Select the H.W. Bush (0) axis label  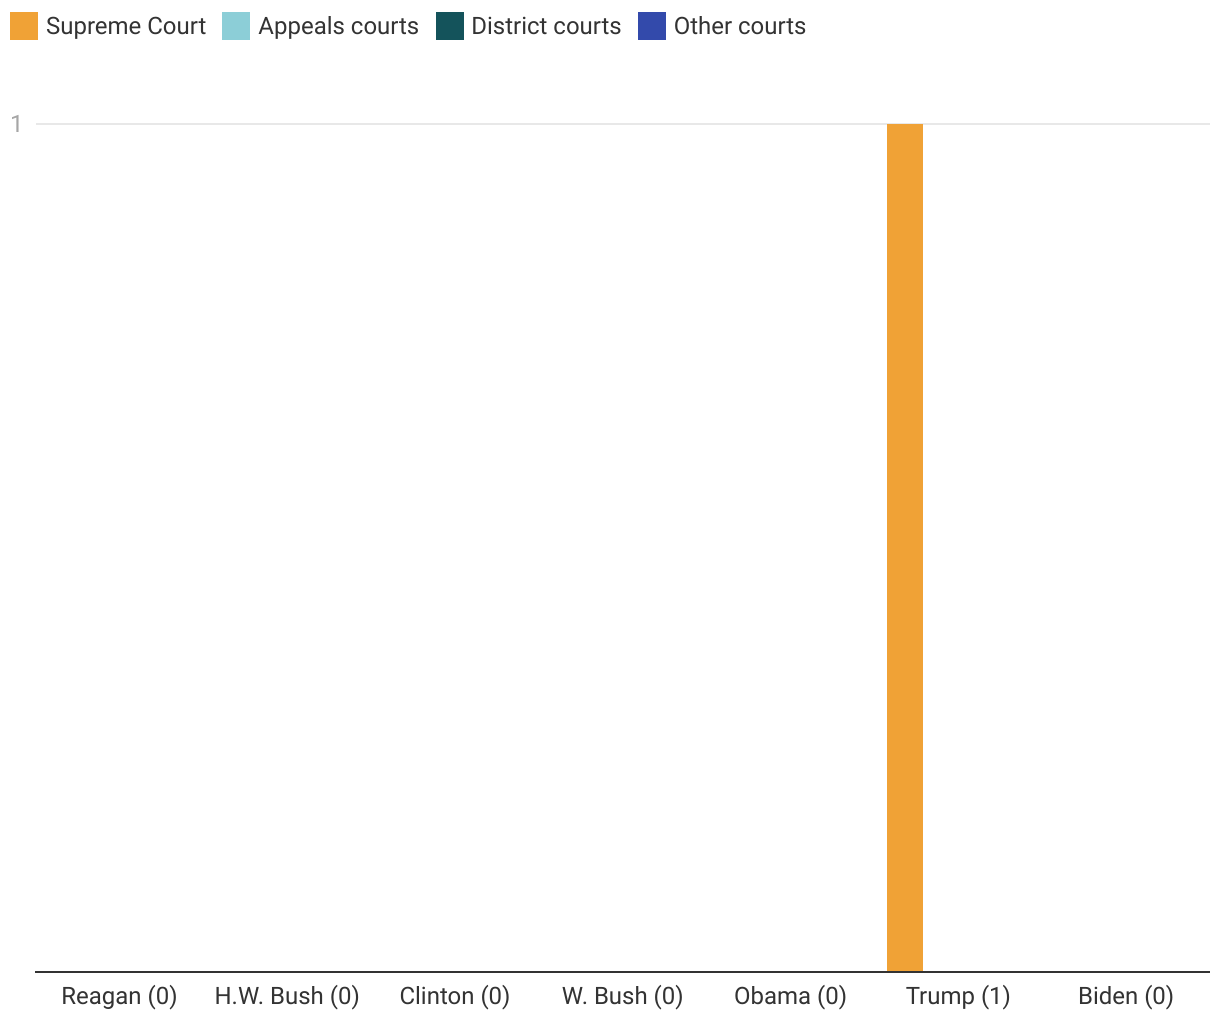(287, 996)
